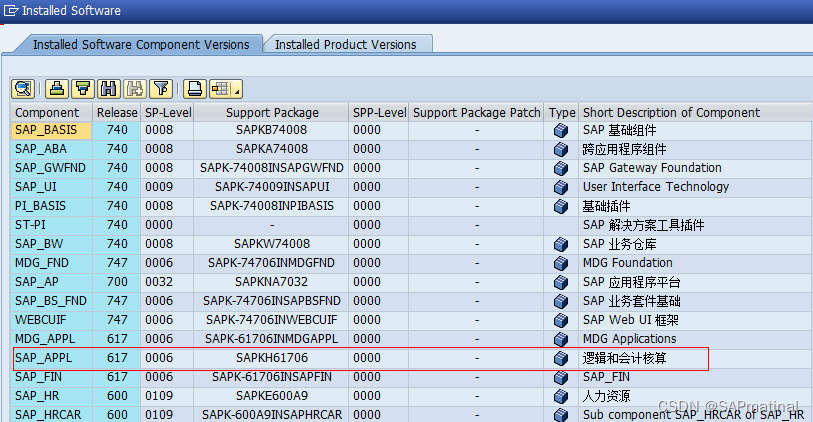
Task: Click the package Type icon in the SAP_HR row
Action: pyautogui.click(x=560, y=396)
